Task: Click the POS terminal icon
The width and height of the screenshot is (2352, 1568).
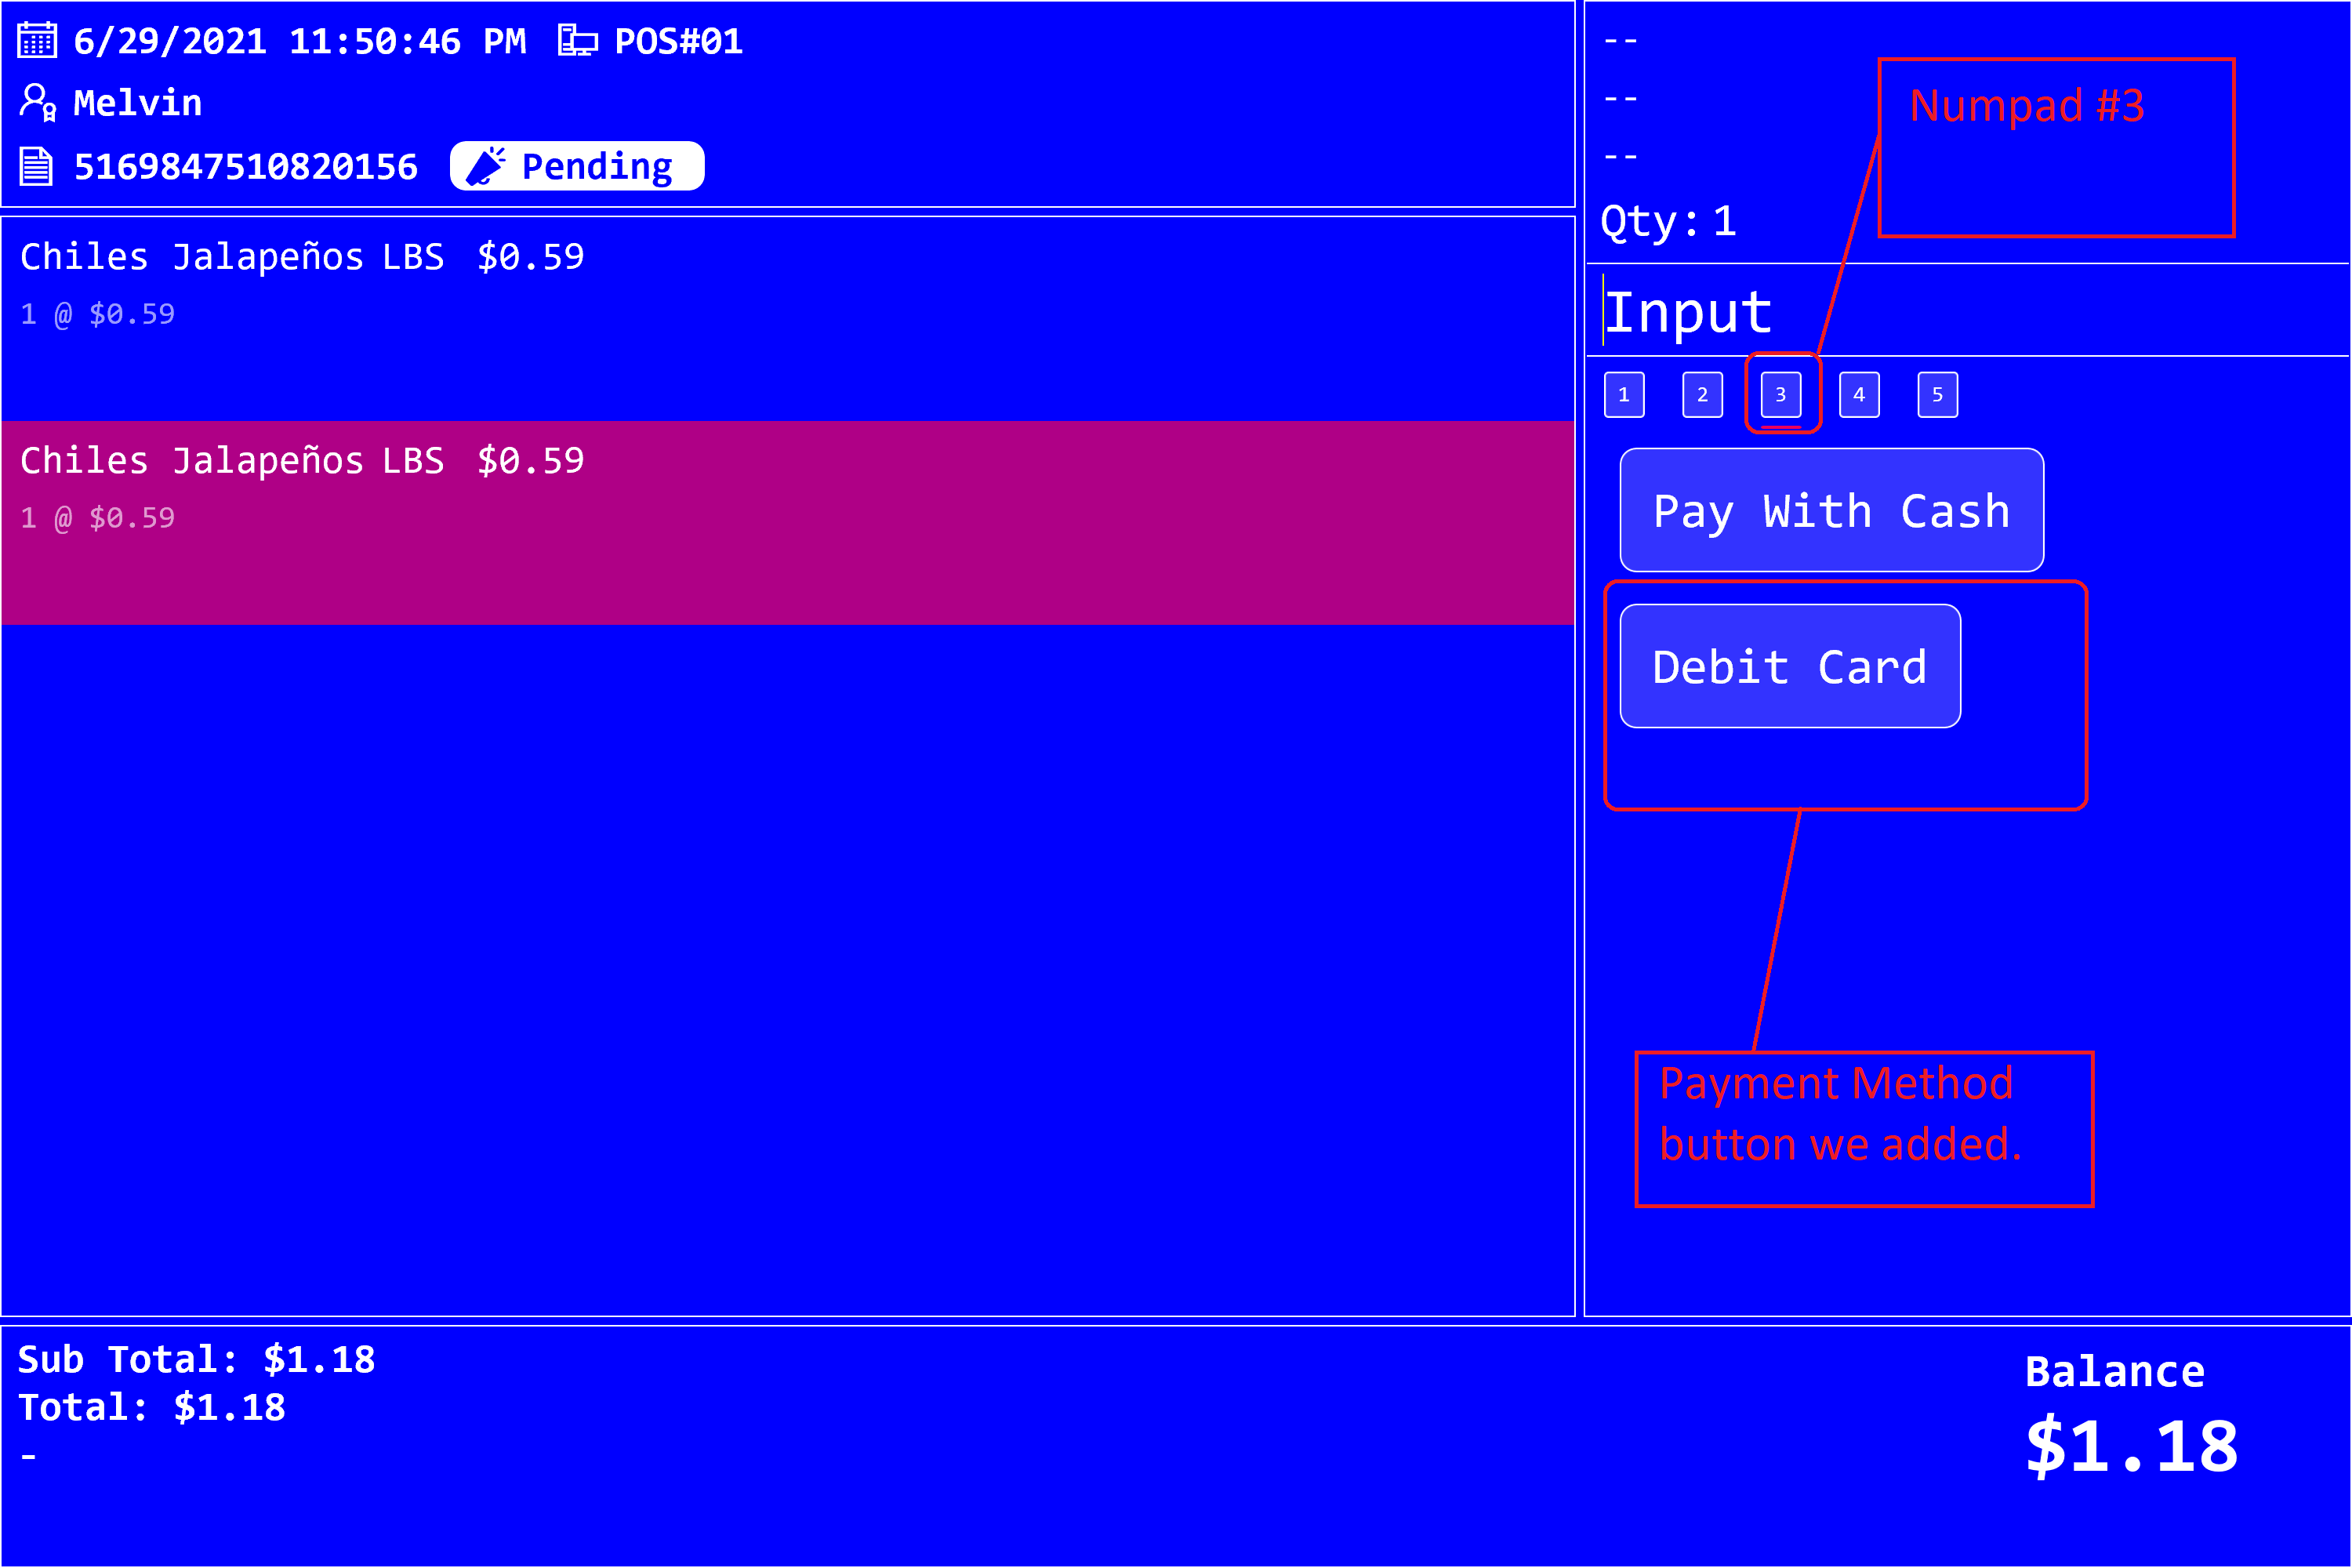Action: point(577,41)
